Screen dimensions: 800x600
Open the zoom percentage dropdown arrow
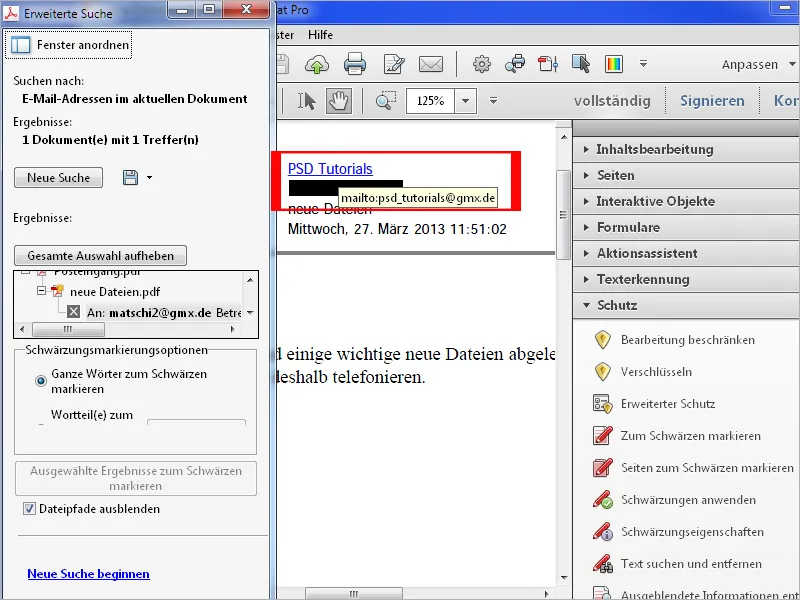pos(465,101)
